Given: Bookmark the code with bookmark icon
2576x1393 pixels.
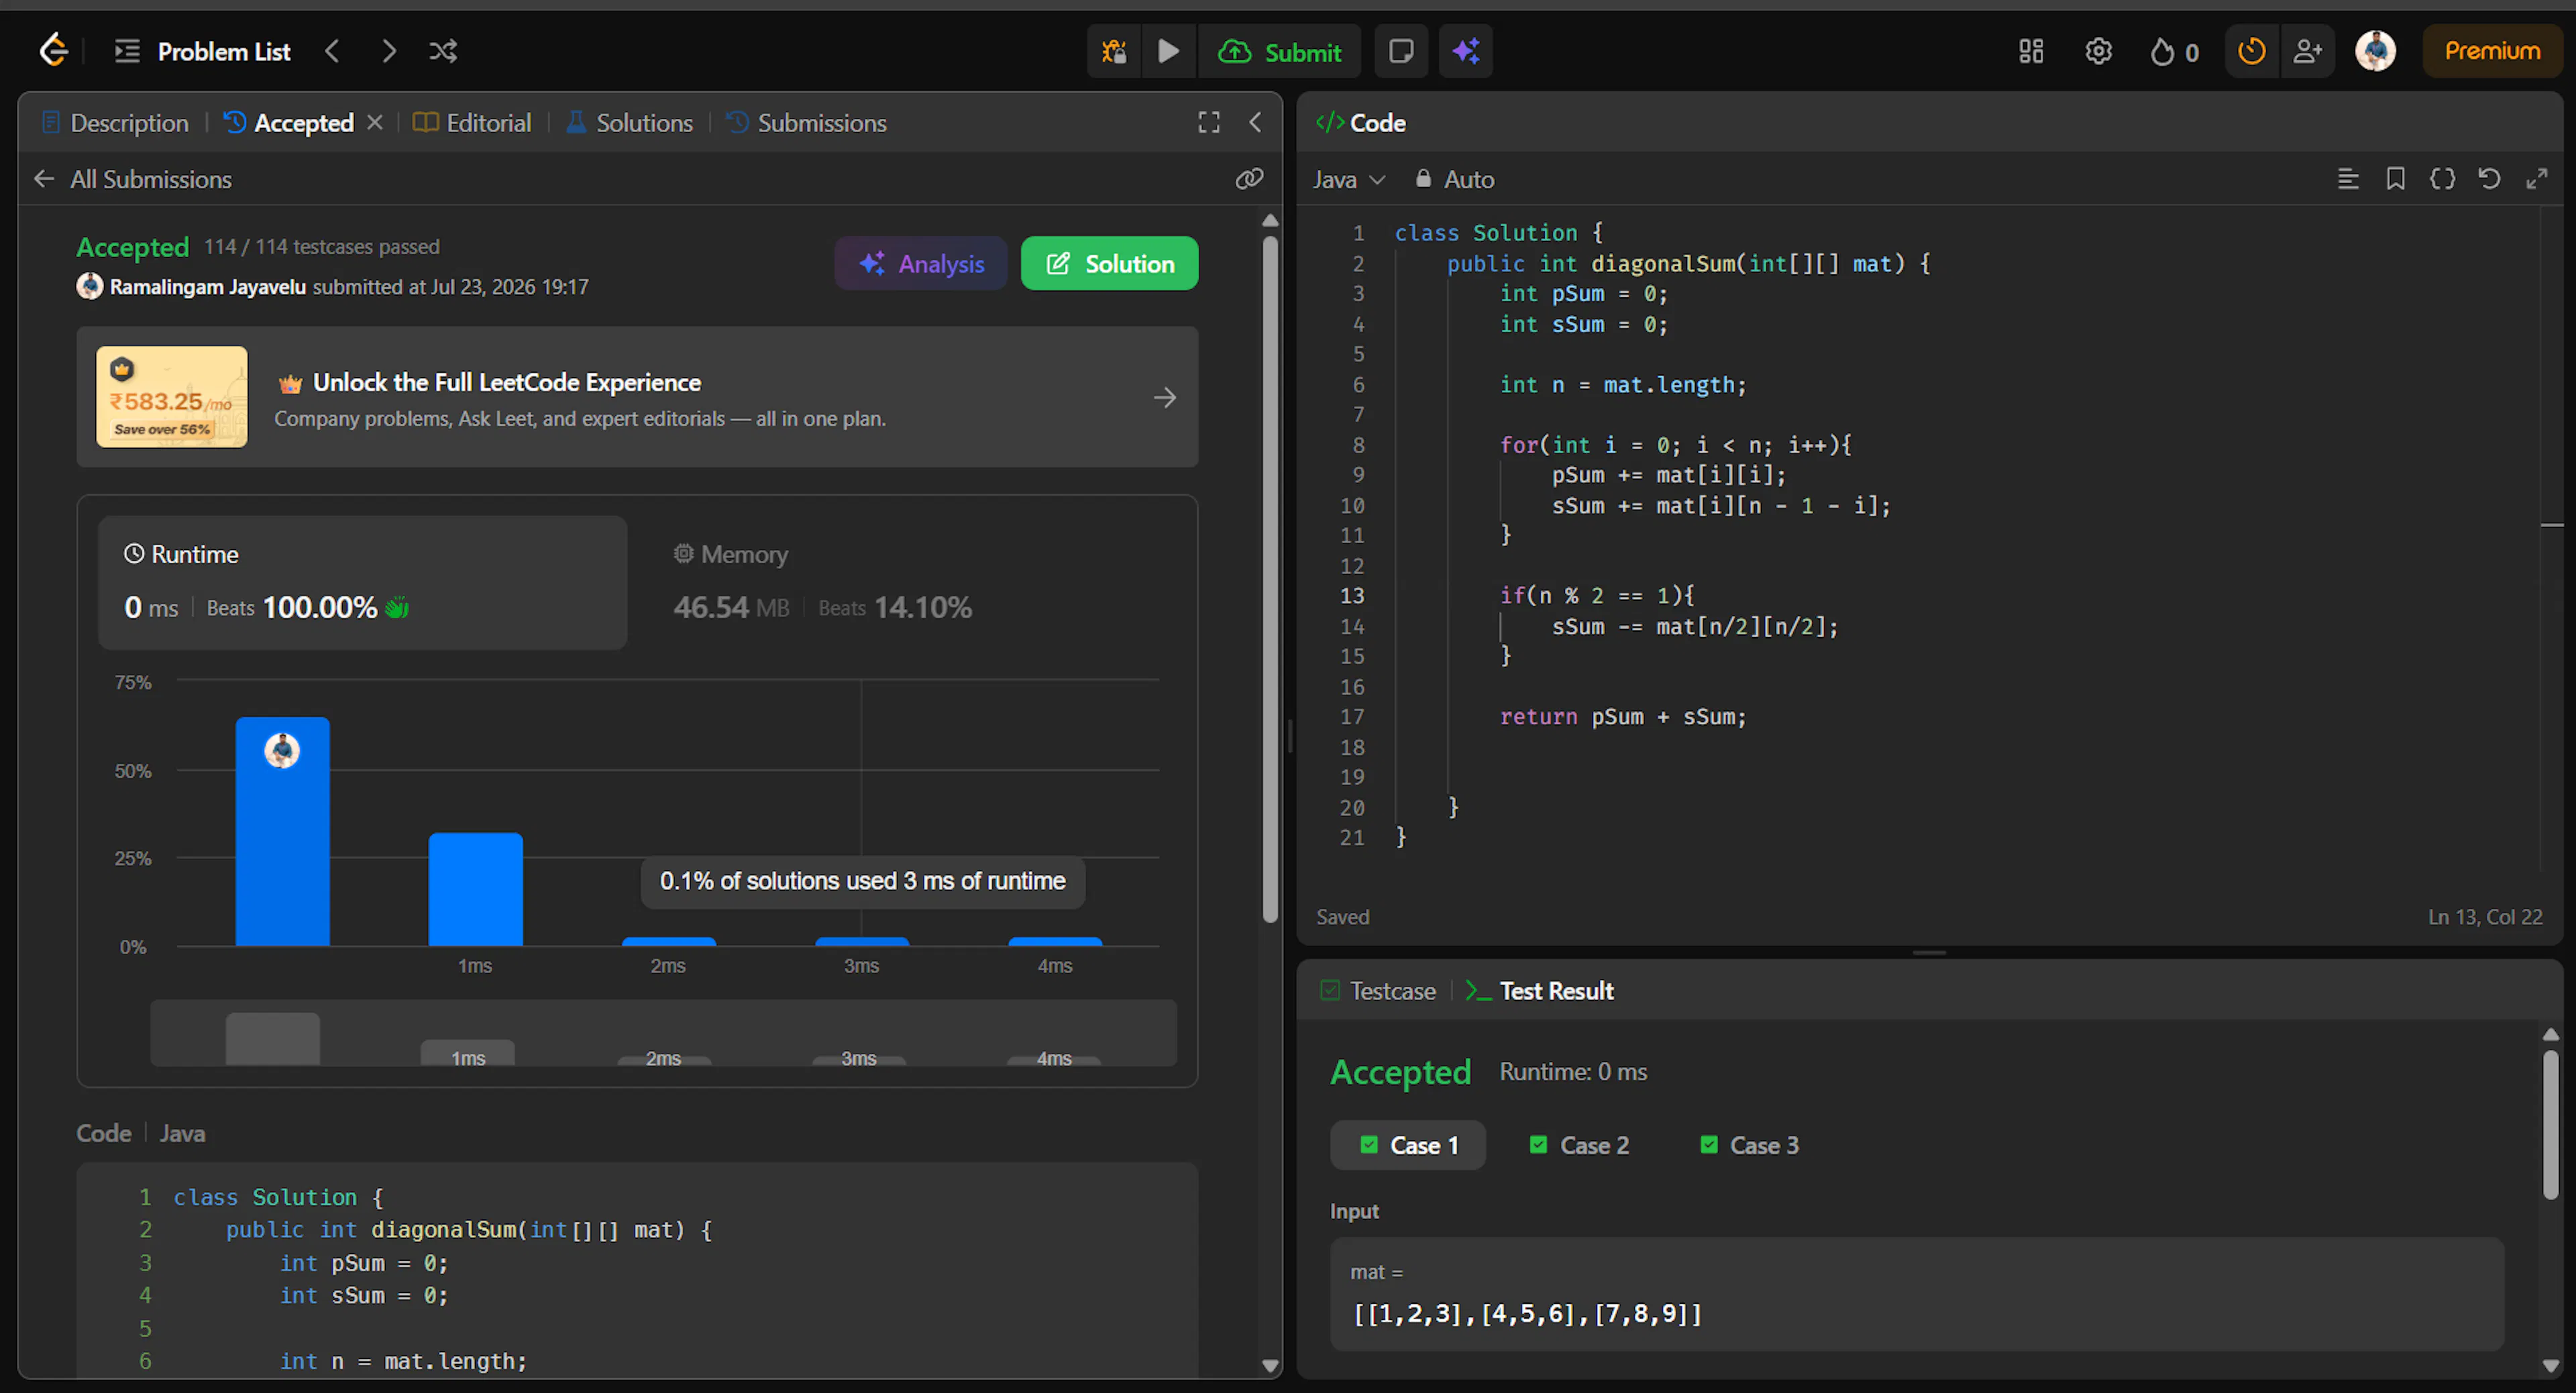Looking at the screenshot, I should tap(2395, 179).
